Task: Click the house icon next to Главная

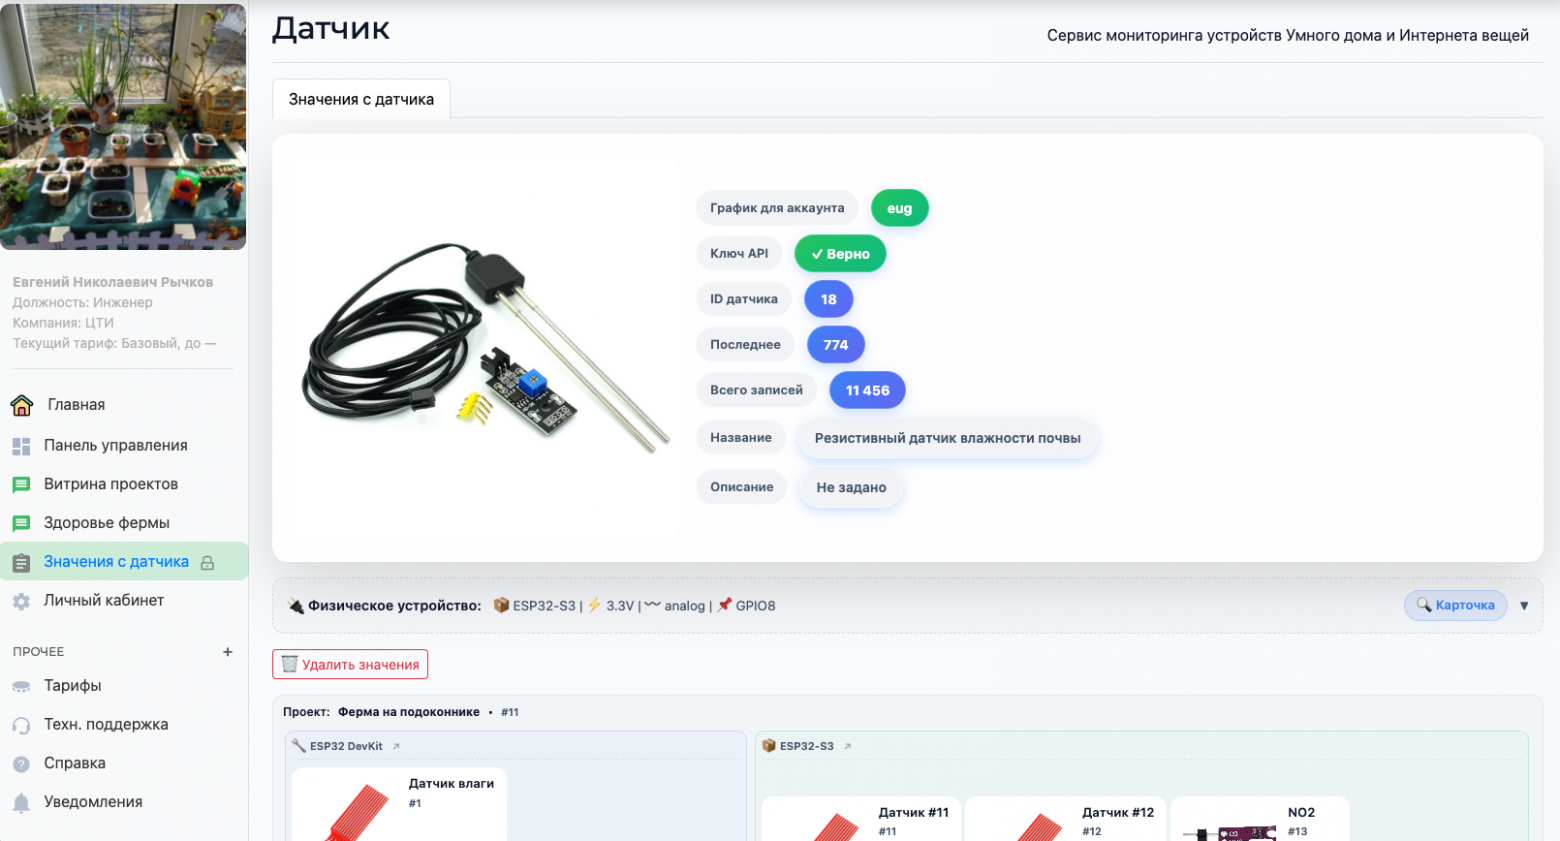Action: tap(21, 405)
